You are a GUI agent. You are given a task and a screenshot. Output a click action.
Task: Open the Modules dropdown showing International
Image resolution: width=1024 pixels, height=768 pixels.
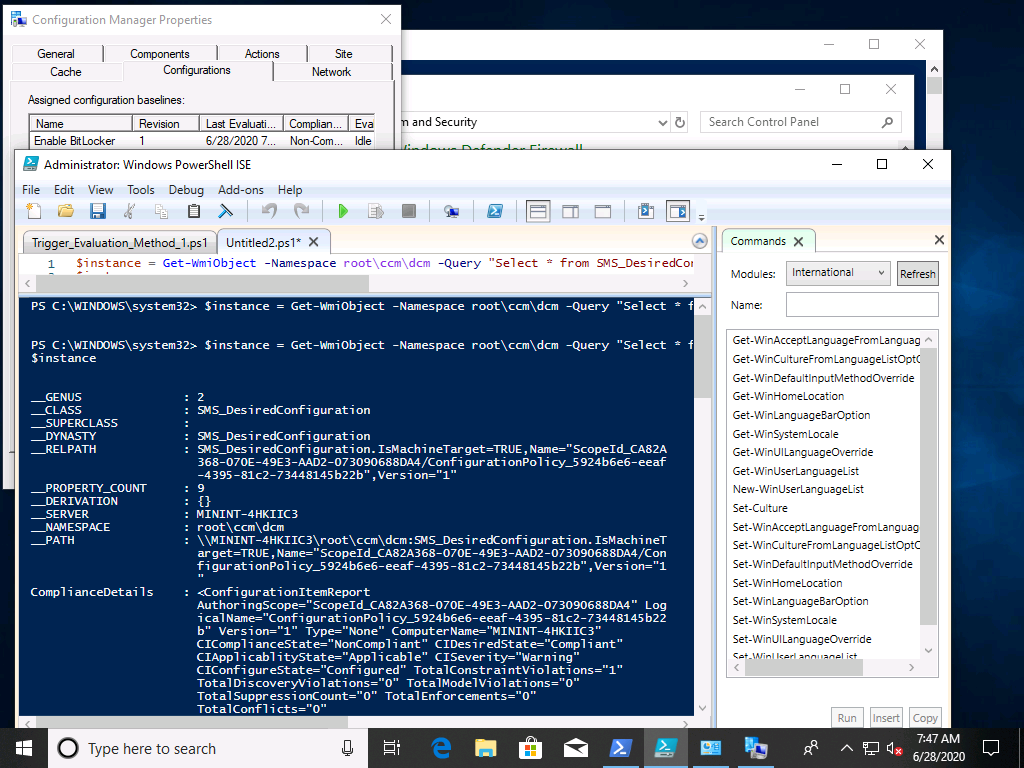coord(838,273)
